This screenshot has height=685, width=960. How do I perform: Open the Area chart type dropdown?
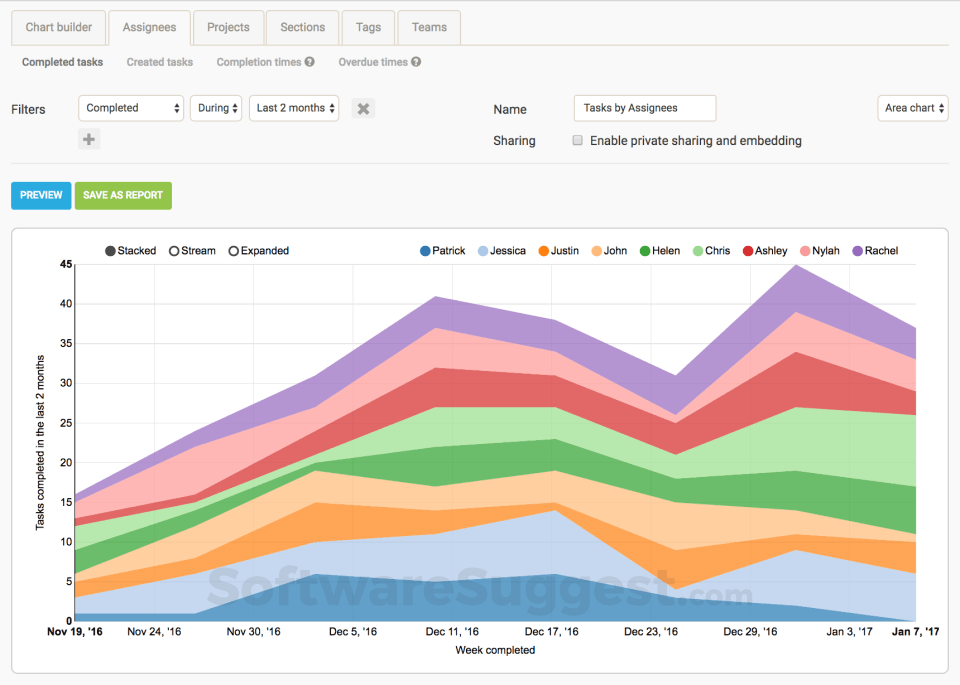click(x=912, y=108)
